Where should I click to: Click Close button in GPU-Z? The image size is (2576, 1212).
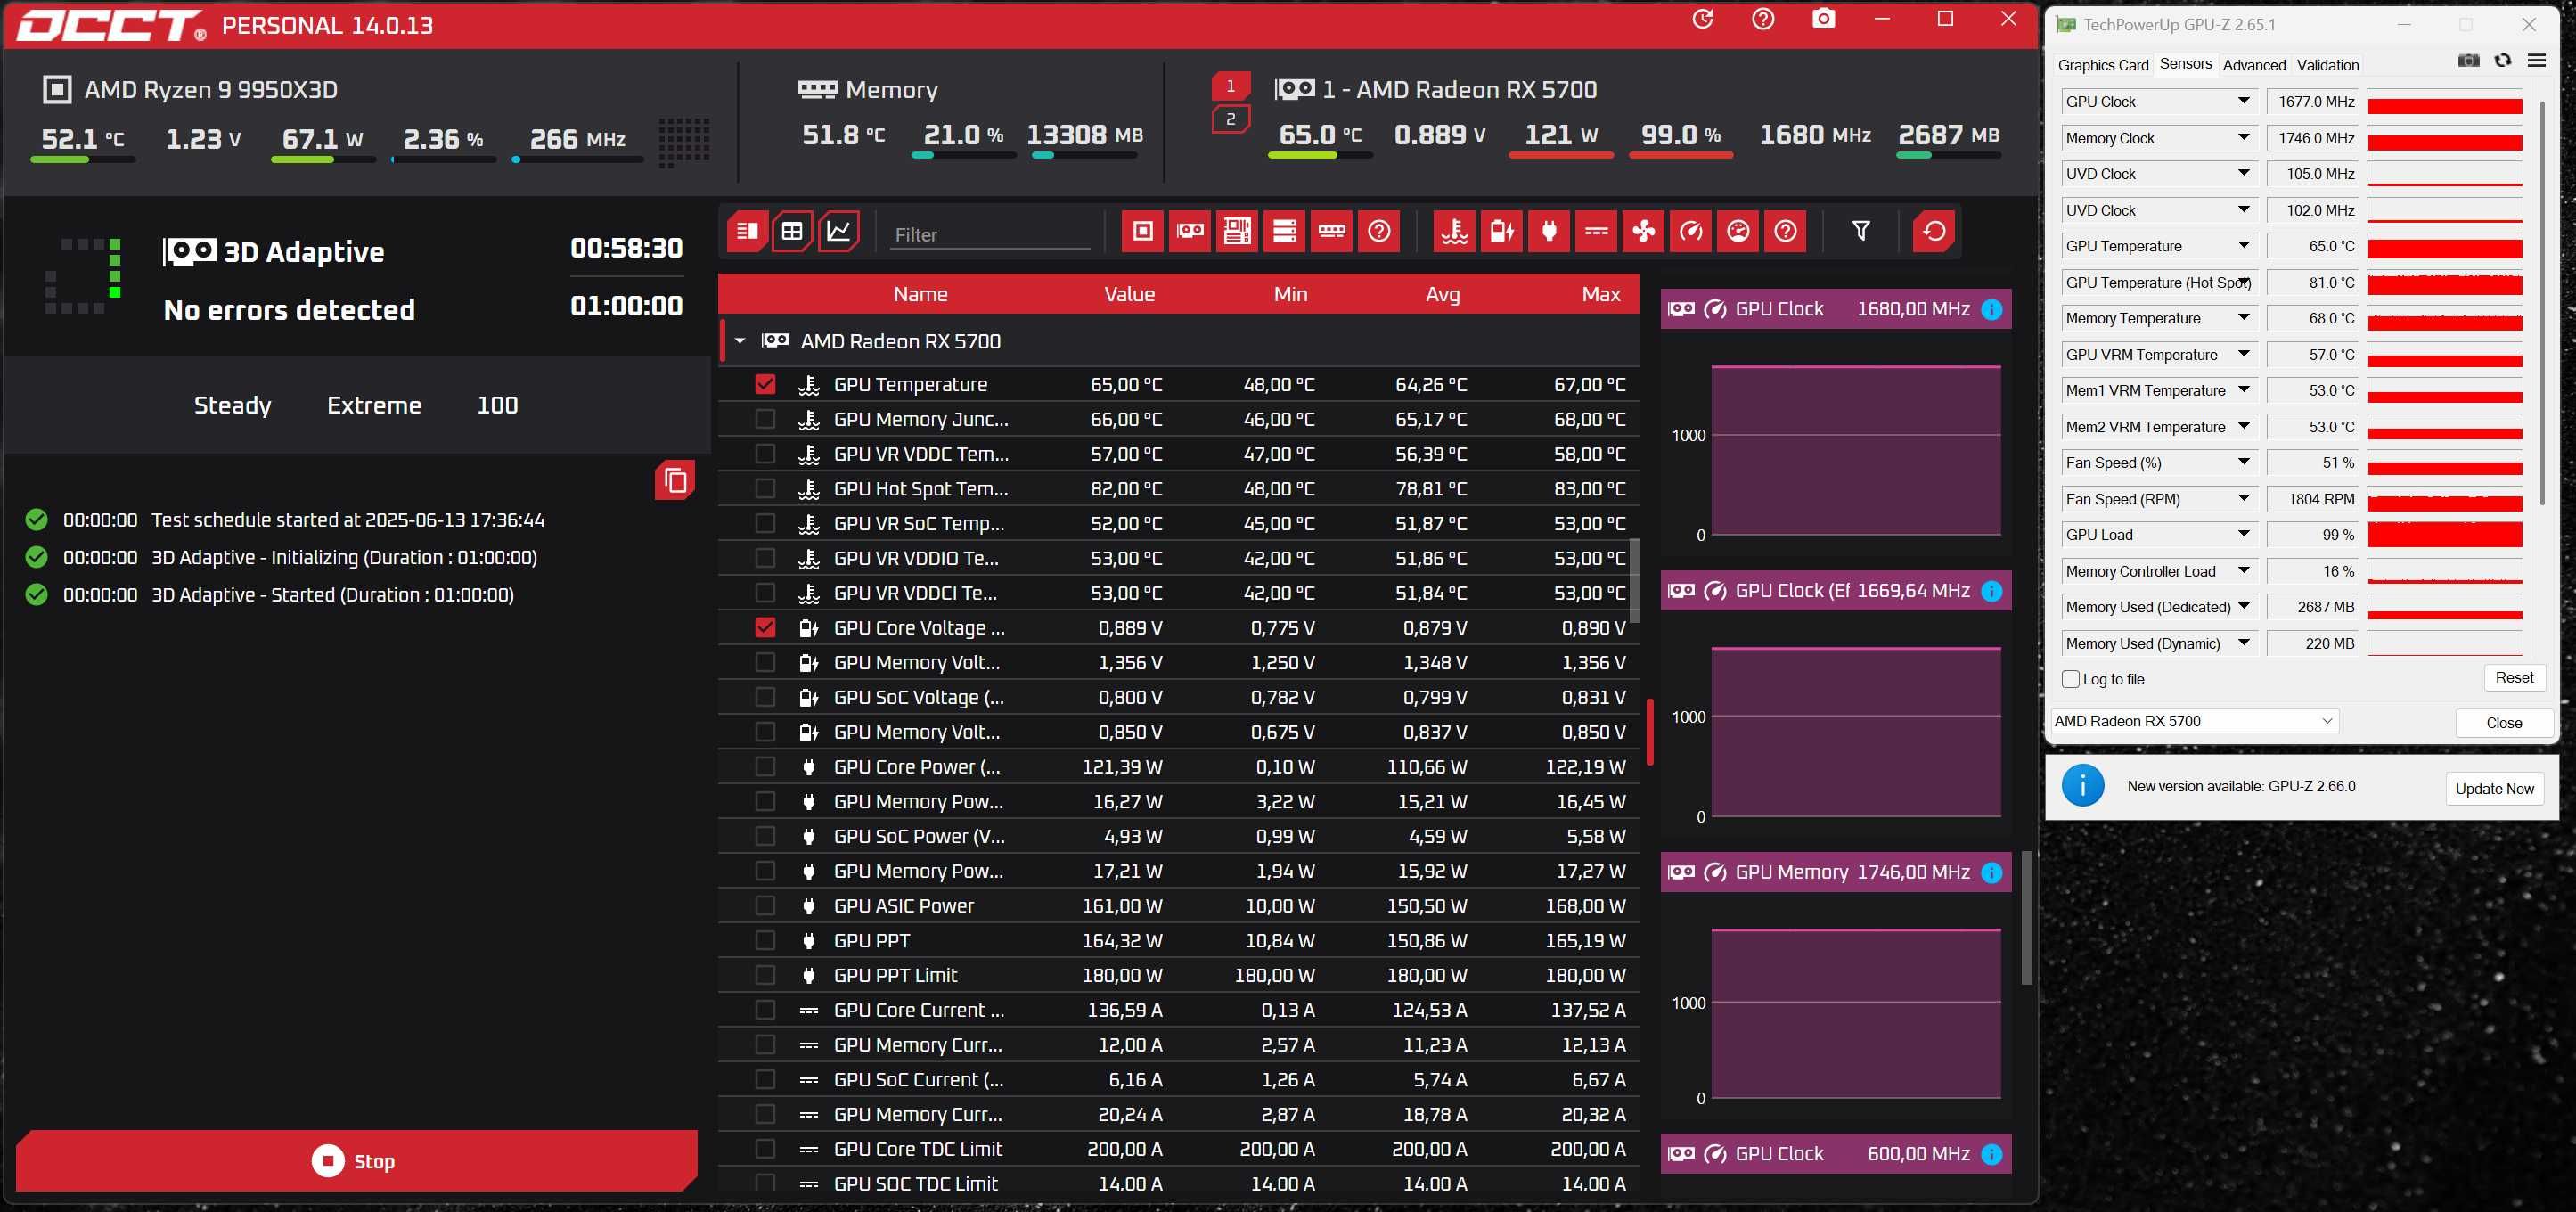coord(2503,723)
